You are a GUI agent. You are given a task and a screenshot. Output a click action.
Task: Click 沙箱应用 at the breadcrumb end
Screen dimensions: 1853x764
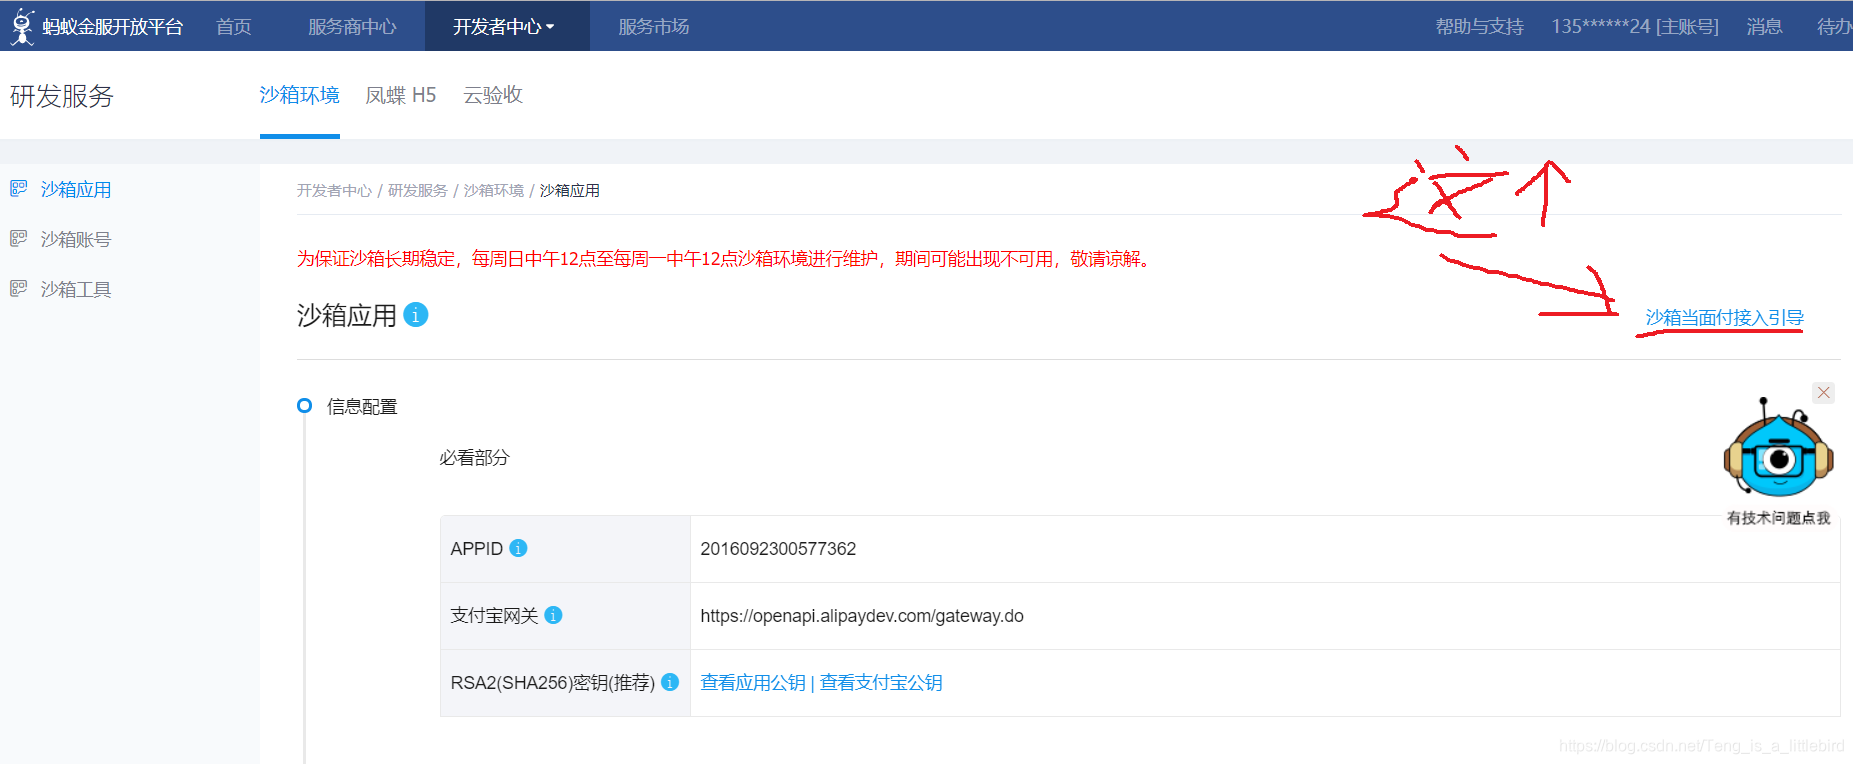click(570, 190)
